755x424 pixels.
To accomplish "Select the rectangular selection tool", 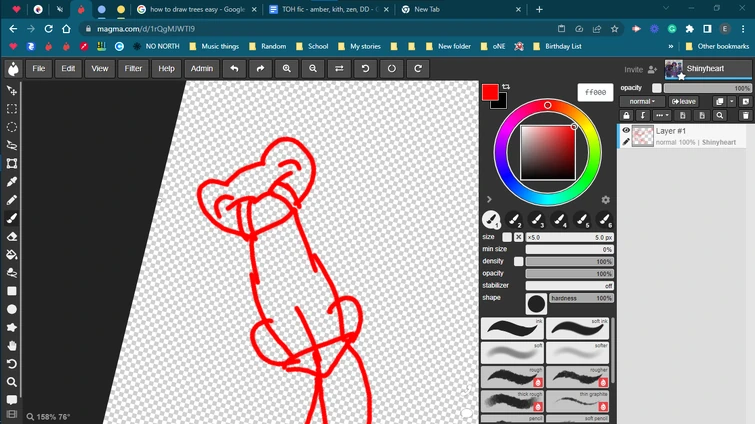I will (12, 109).
